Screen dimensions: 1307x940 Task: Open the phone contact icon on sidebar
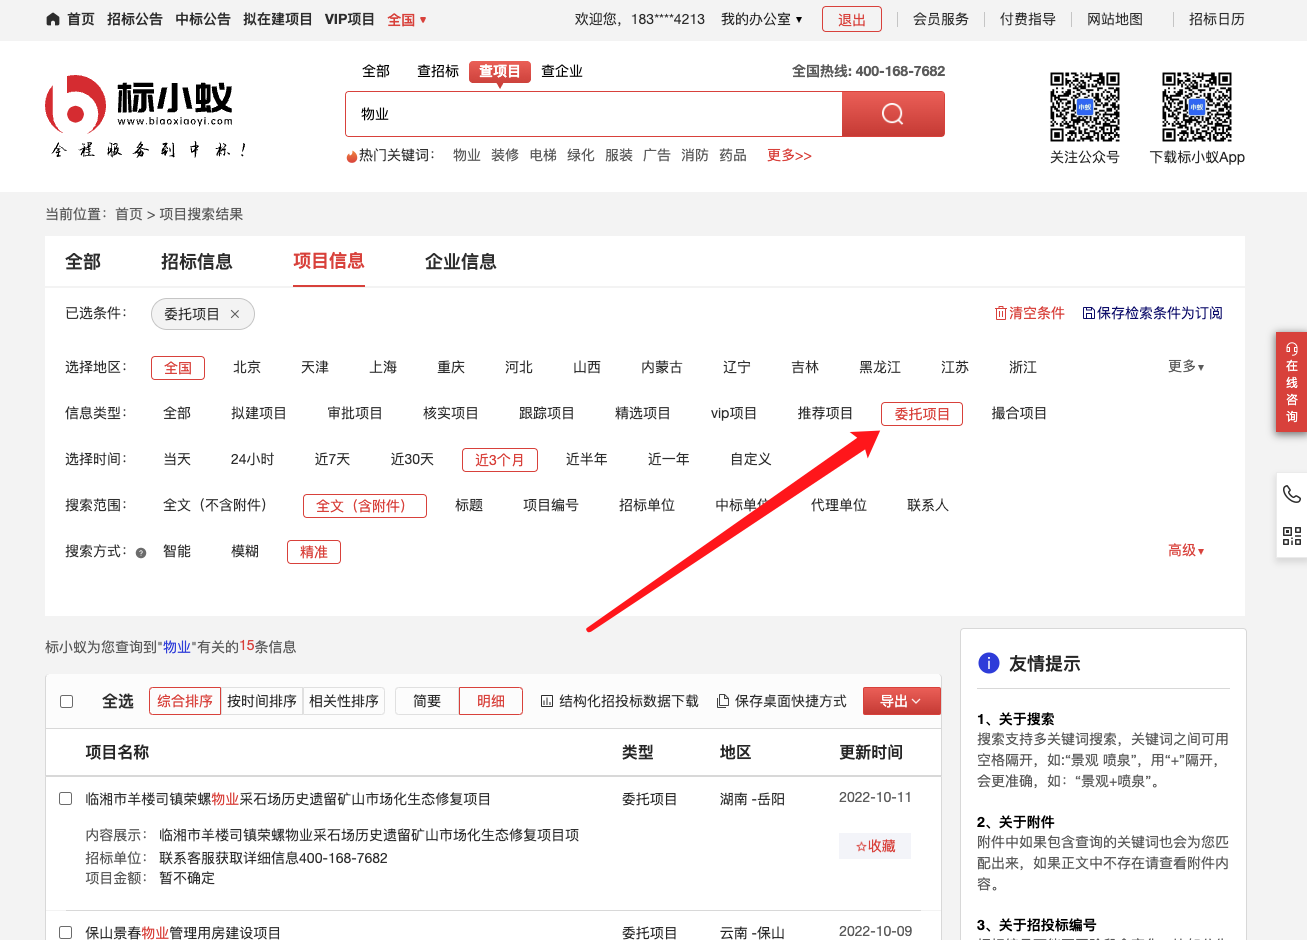click(1291, 494)
